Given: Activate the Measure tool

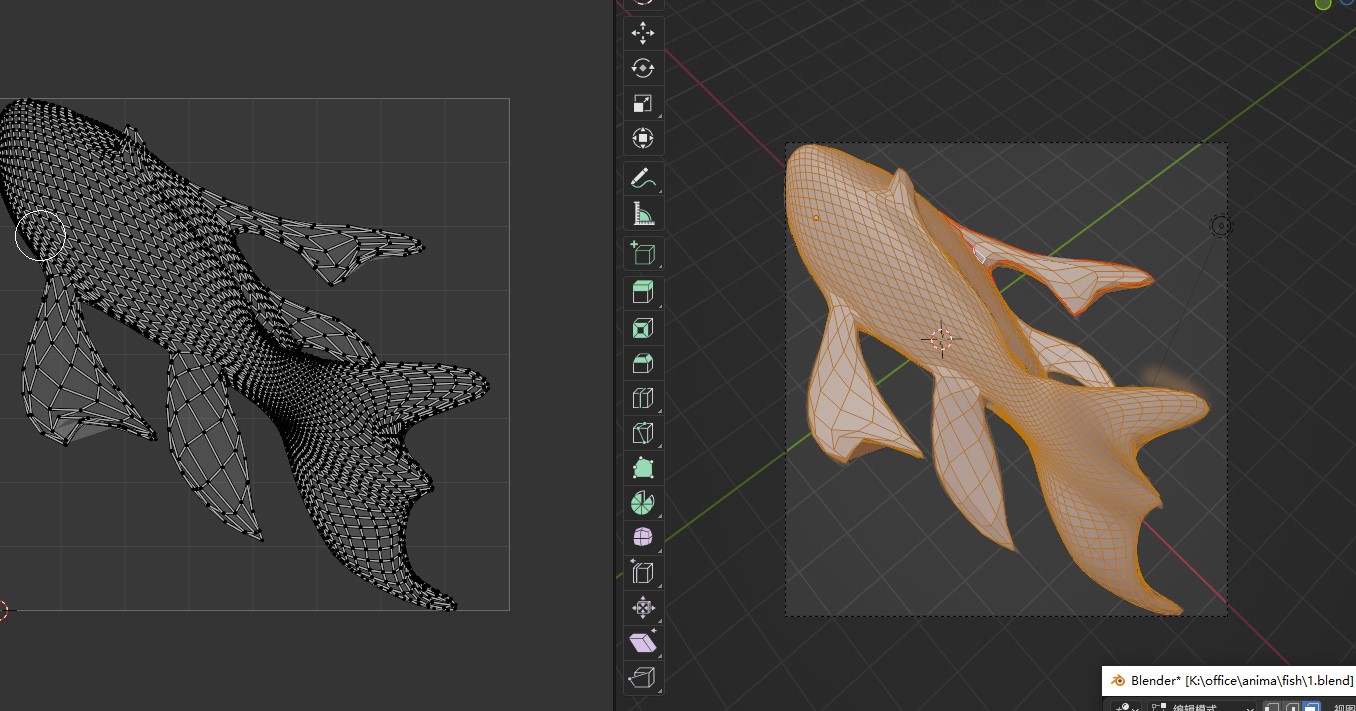Looking at the screenshot, I should click(643, 214).
